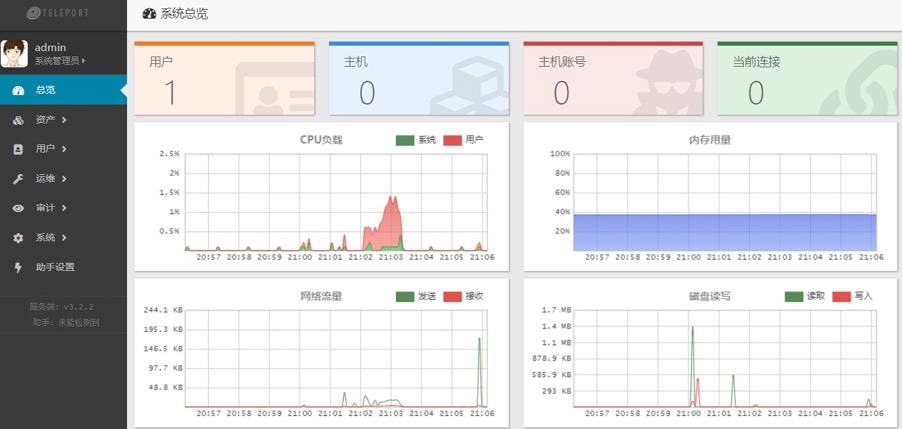Open the admin username link
The width and height of the screenshot is (902, 429).
[50, 47]
